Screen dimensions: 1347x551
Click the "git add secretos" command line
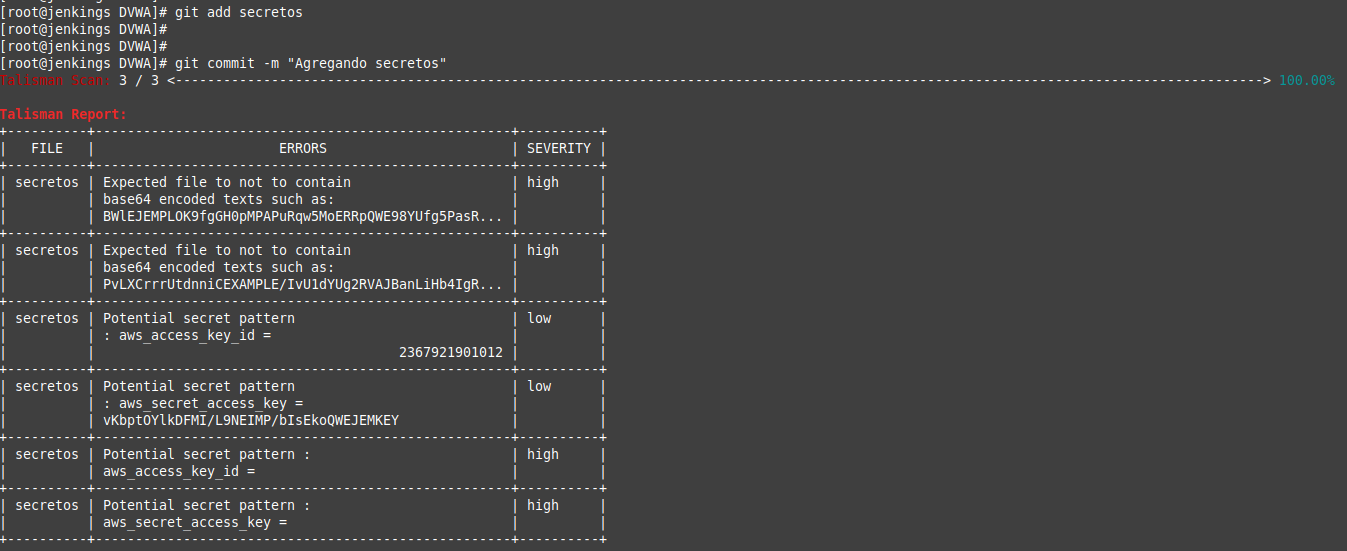[x=238, y=12]
